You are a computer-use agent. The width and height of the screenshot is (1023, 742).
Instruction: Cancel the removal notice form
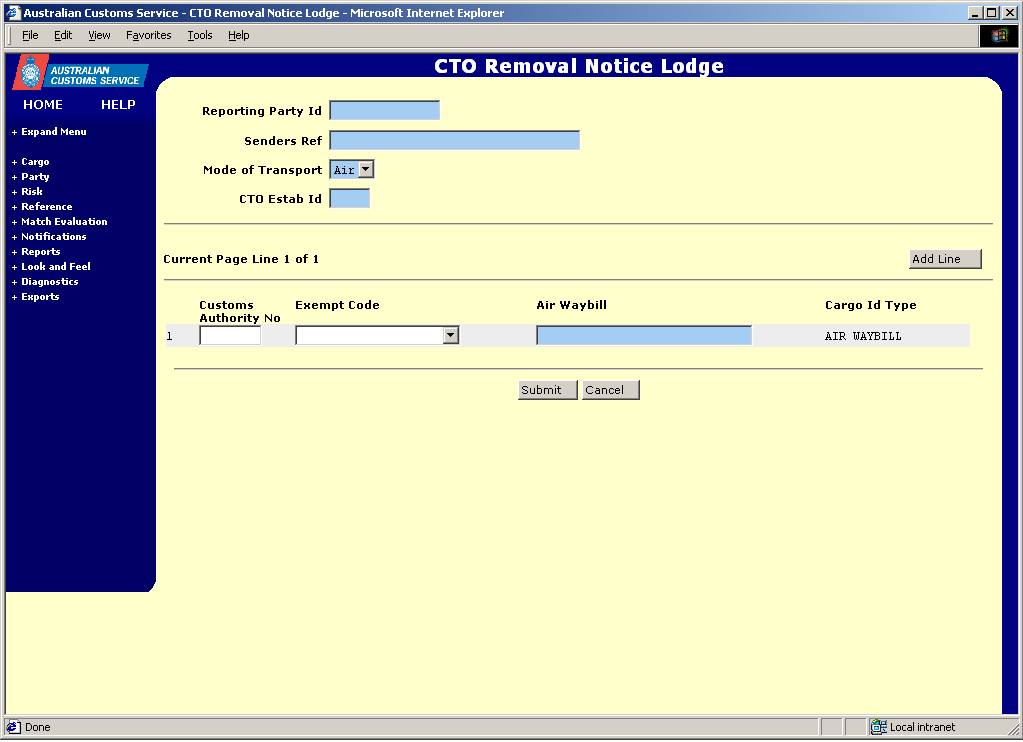[x=611, y=390]
